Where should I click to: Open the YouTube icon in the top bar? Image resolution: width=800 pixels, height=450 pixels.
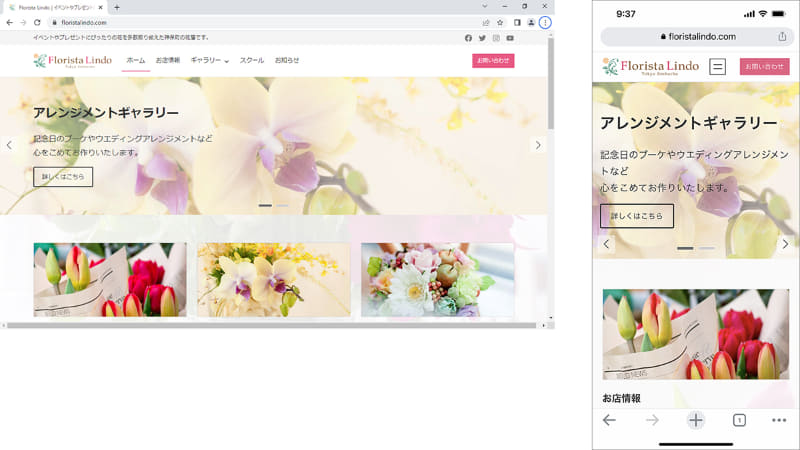point(510,38)
